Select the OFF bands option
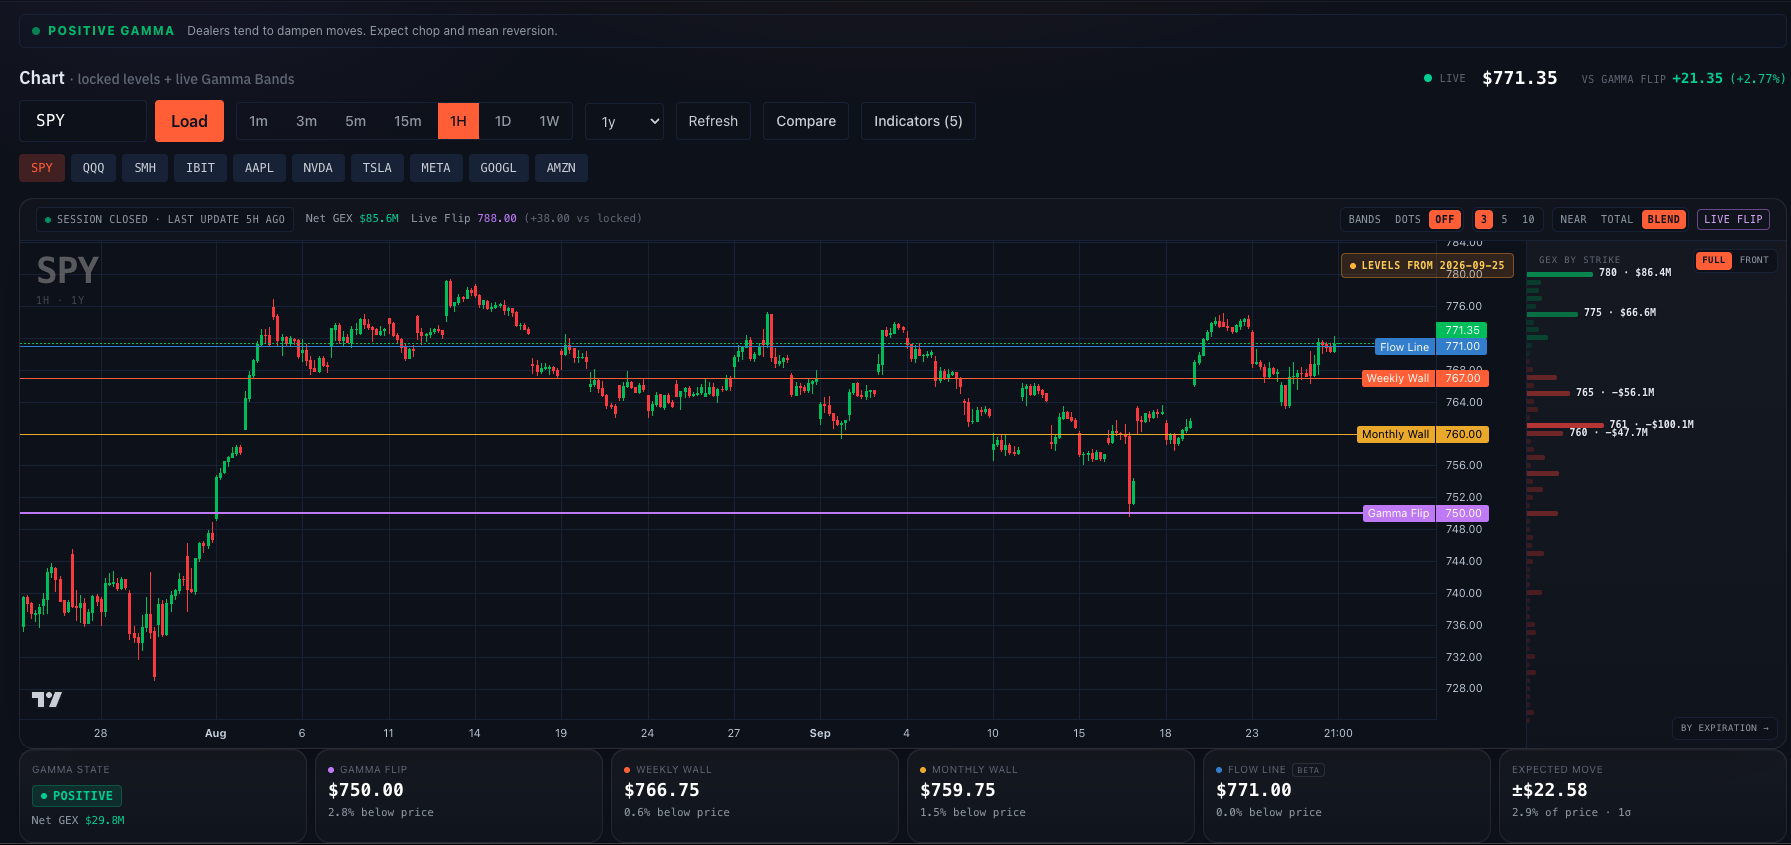 [1445, 219]
